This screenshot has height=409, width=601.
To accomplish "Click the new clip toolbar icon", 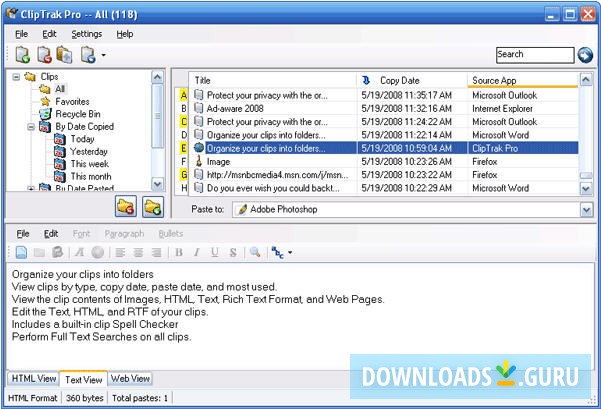I will (22, 55).
